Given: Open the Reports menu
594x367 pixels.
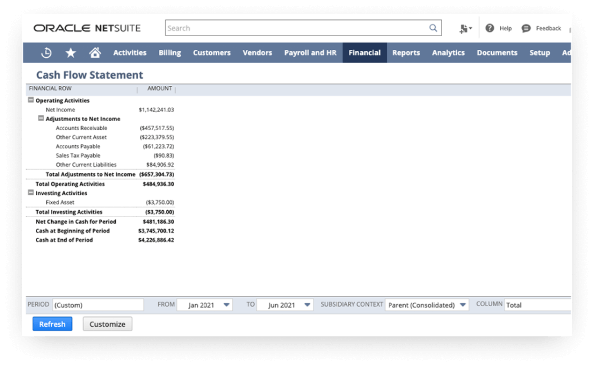Looking at the screenshot, I should (x=406, y=53).
